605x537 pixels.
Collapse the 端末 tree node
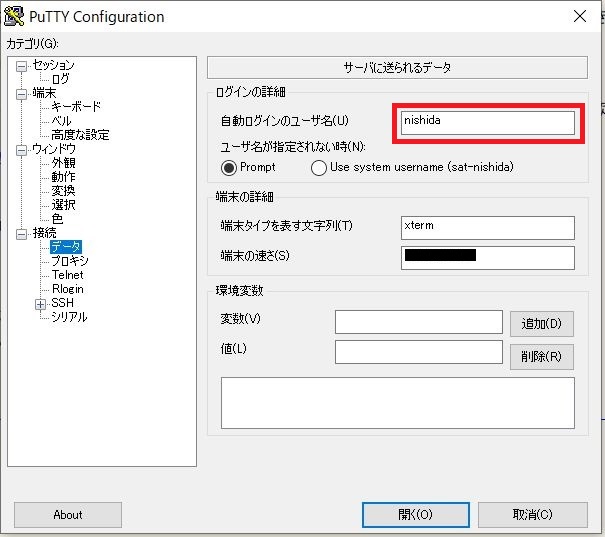click(21, 94)
